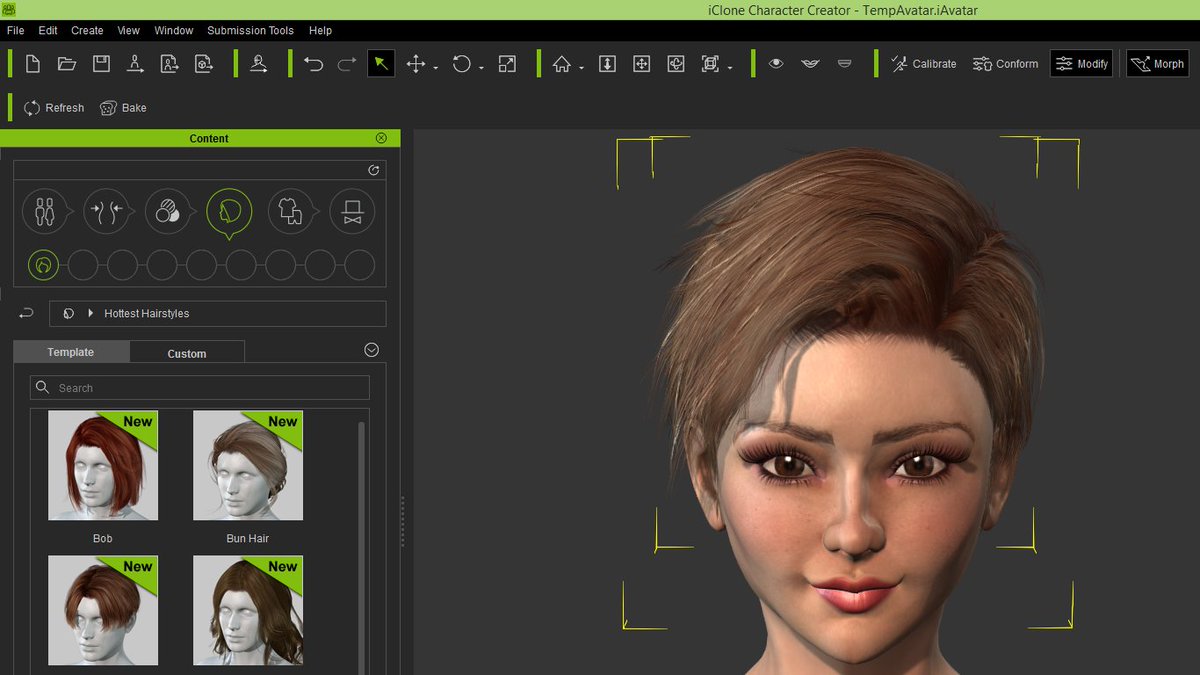The image size is (1200, 675).
Task: Click the Refresh button
Action: point(53,107)
